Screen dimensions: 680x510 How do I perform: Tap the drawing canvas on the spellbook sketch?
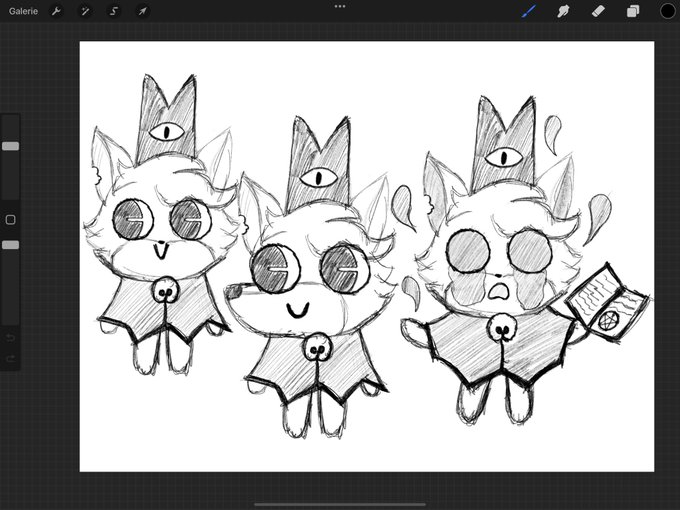click(607, 302)
